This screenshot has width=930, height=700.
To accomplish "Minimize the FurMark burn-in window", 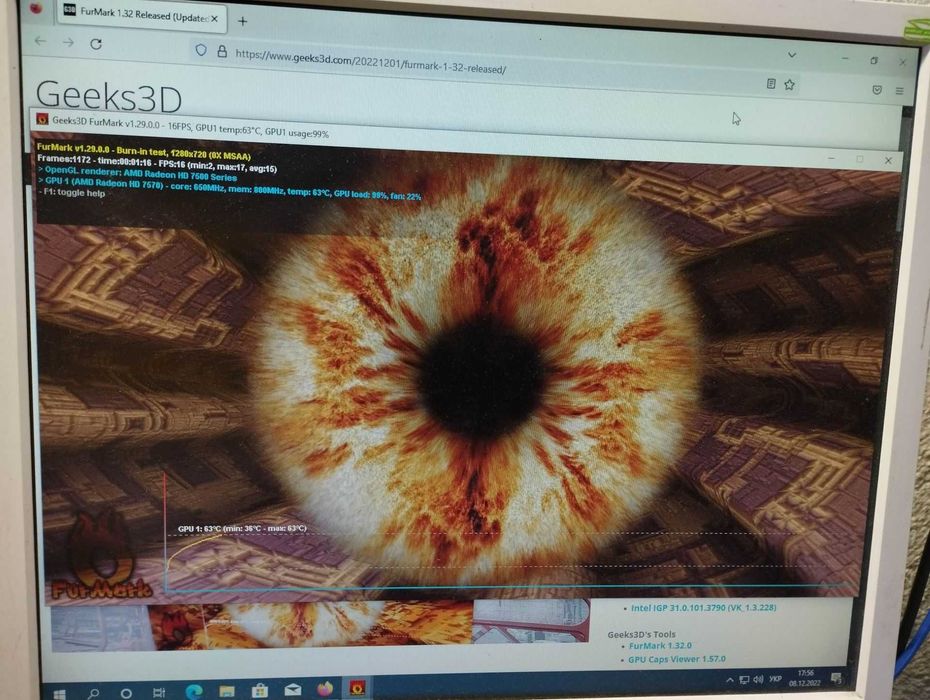I will (x=832, y=158).
